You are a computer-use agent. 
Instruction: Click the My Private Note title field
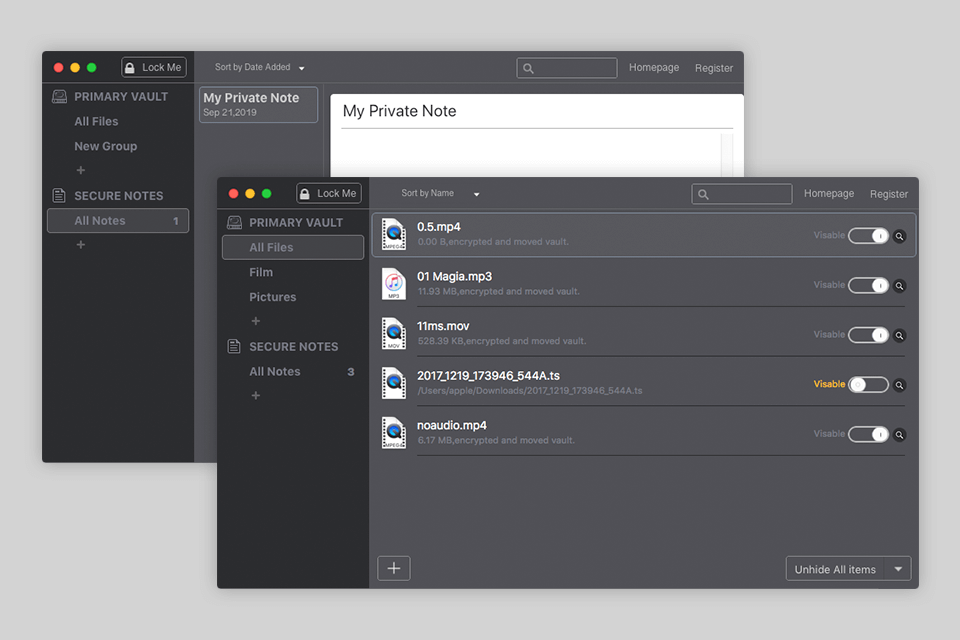coord(537,111)
